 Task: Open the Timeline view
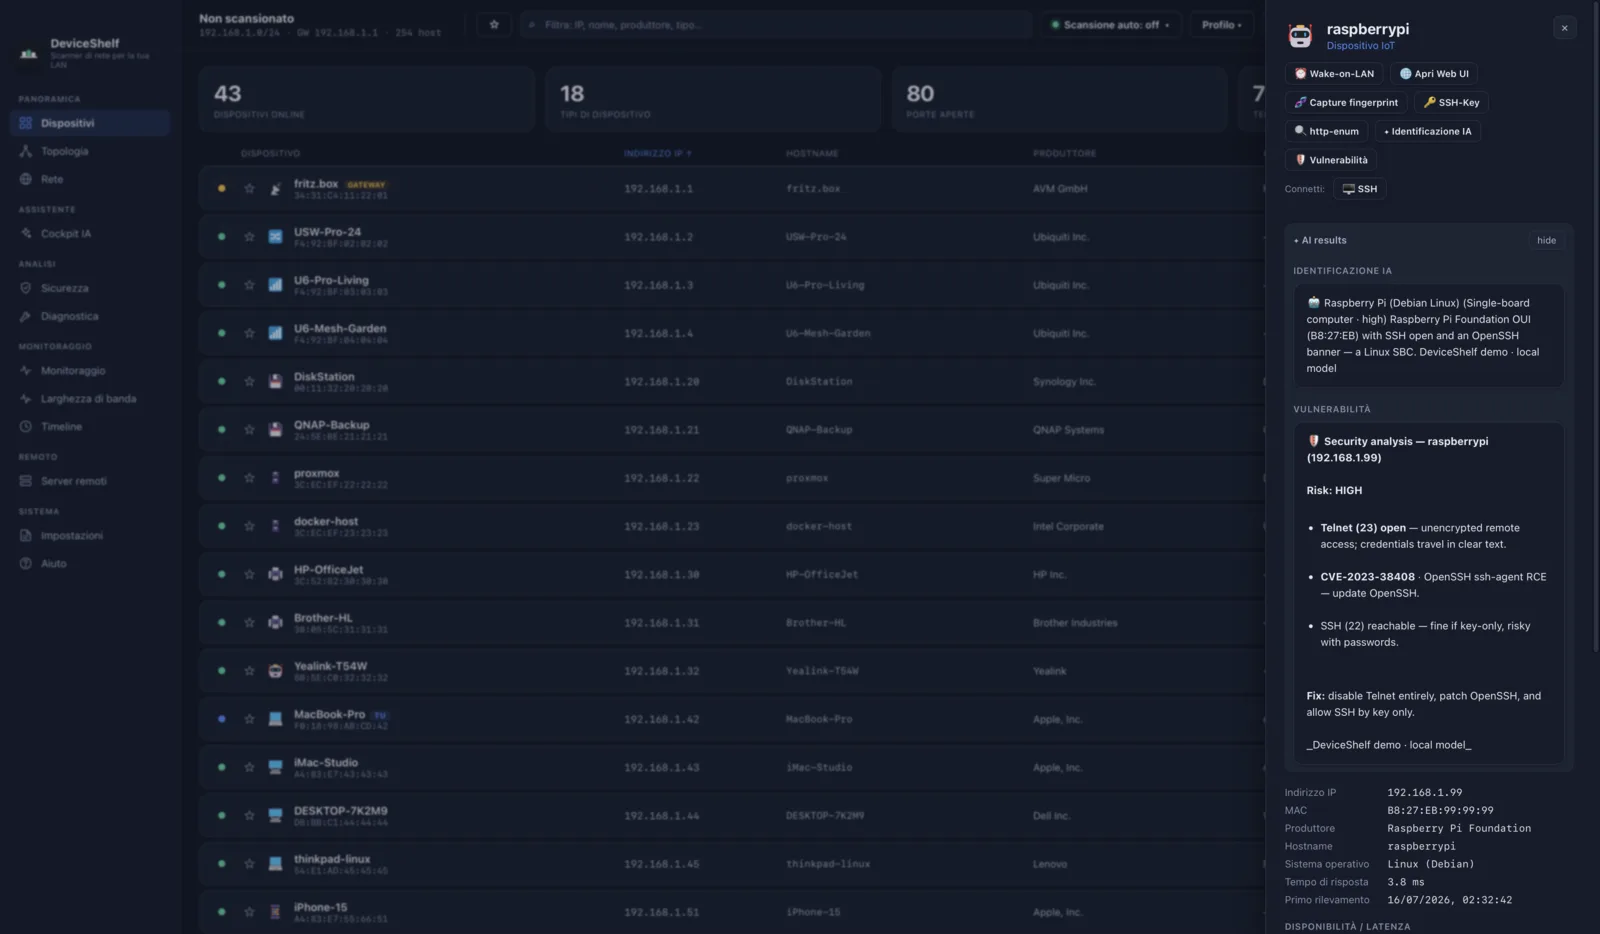point(90,426)
